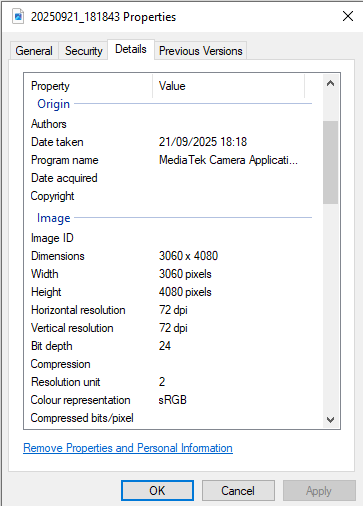Select the Colour representation label

click(80, 400)
